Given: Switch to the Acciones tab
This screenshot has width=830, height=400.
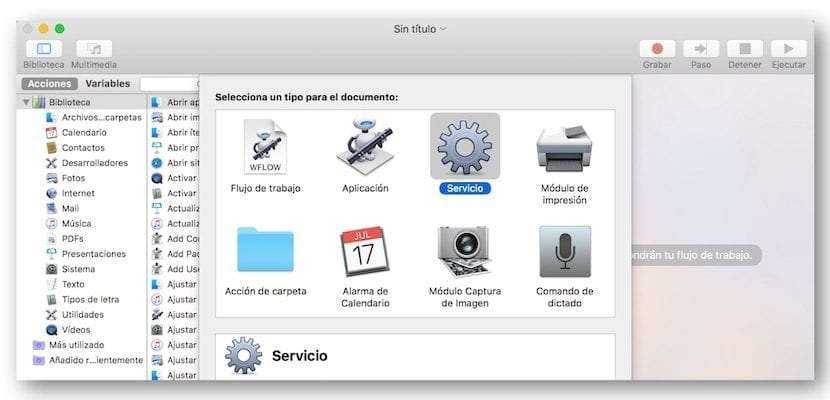Looking at the screenshot, I should pyautogui.click(x=49, y=84).
